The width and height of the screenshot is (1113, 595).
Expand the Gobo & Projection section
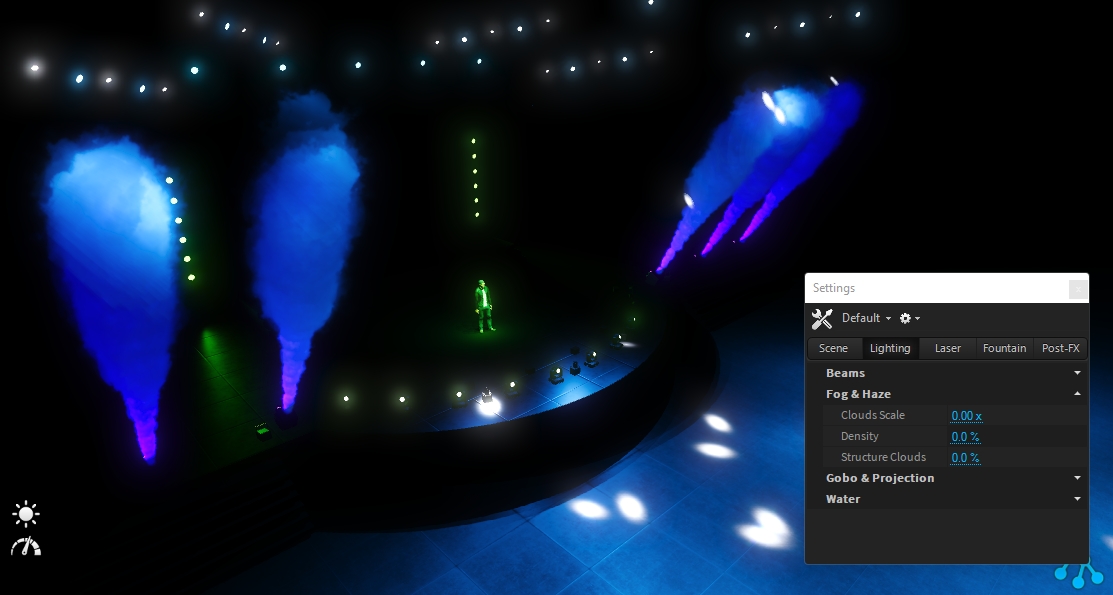947,478
